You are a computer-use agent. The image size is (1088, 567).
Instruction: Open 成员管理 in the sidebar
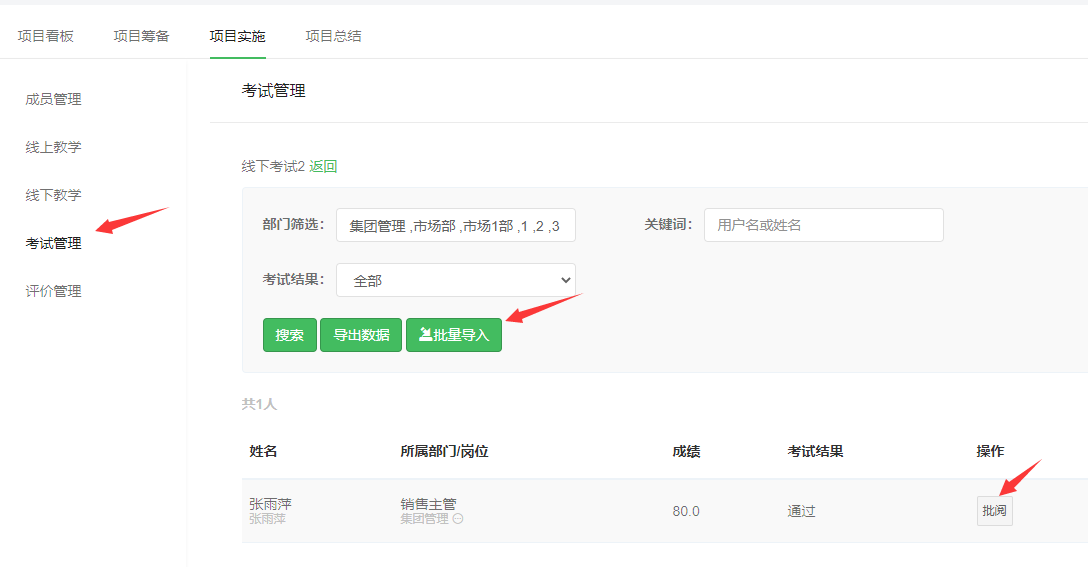pos(53,99)
